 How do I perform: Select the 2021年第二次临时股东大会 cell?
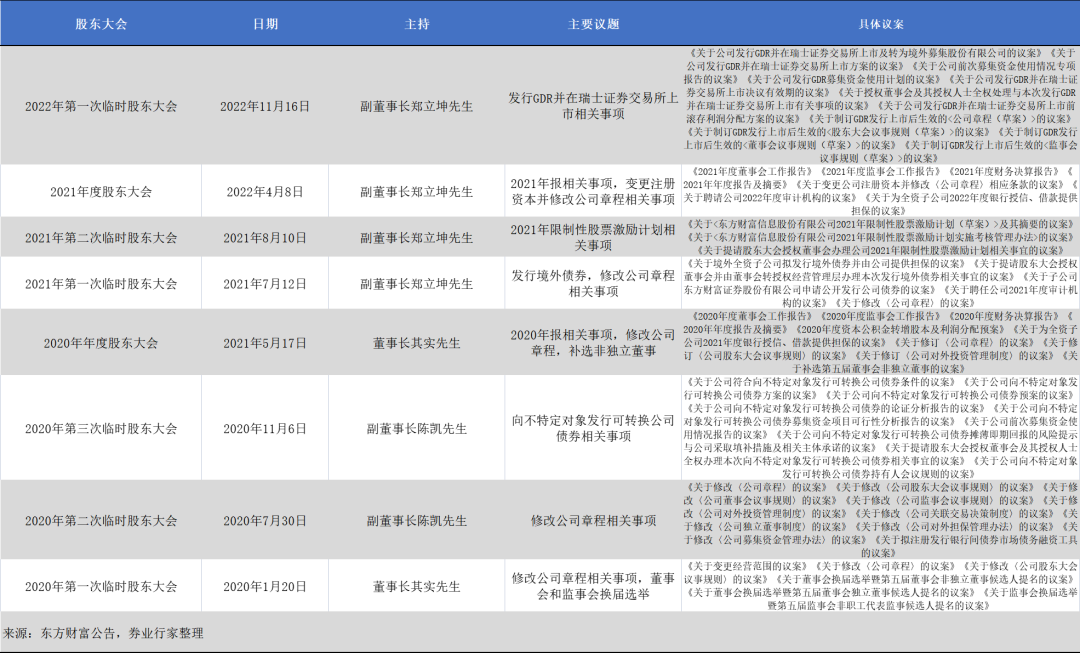tap(101, 238)
